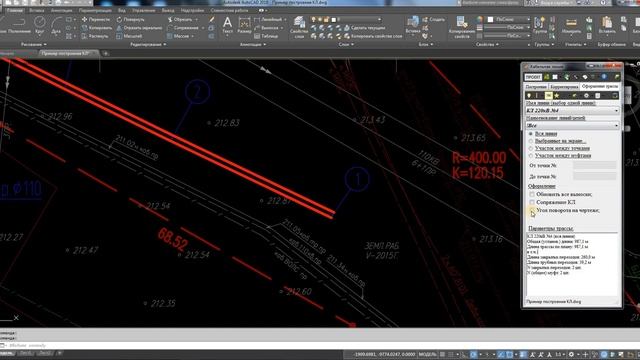Click the Создать block button
640x360 pixels.
click(434, 19)
